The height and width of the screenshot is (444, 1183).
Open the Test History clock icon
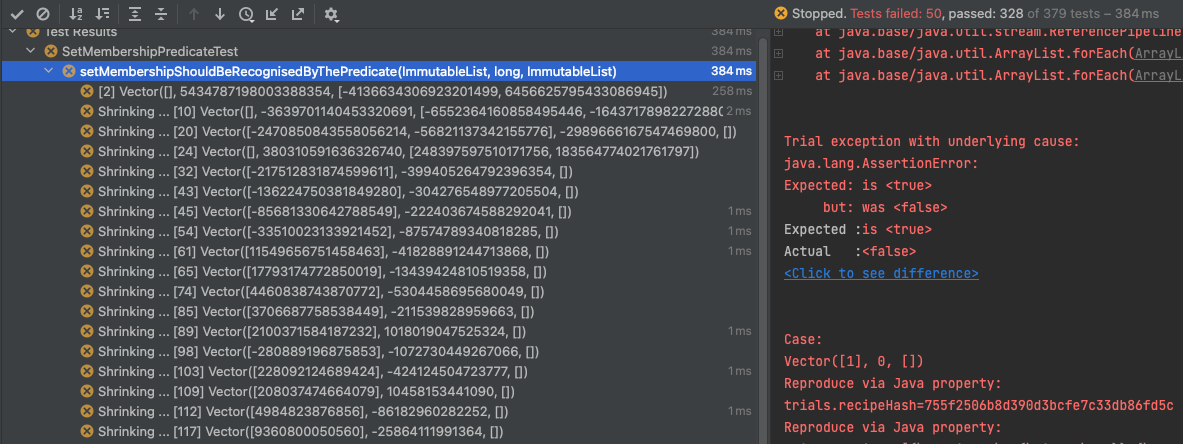(x=246, y=14)
